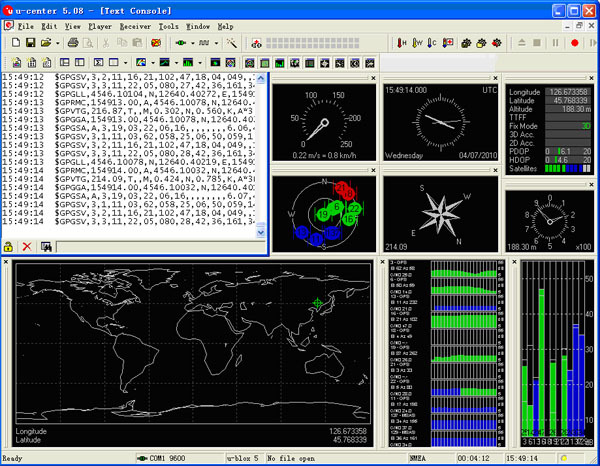Click the gear icon with red arrow

tap(496, 43)
